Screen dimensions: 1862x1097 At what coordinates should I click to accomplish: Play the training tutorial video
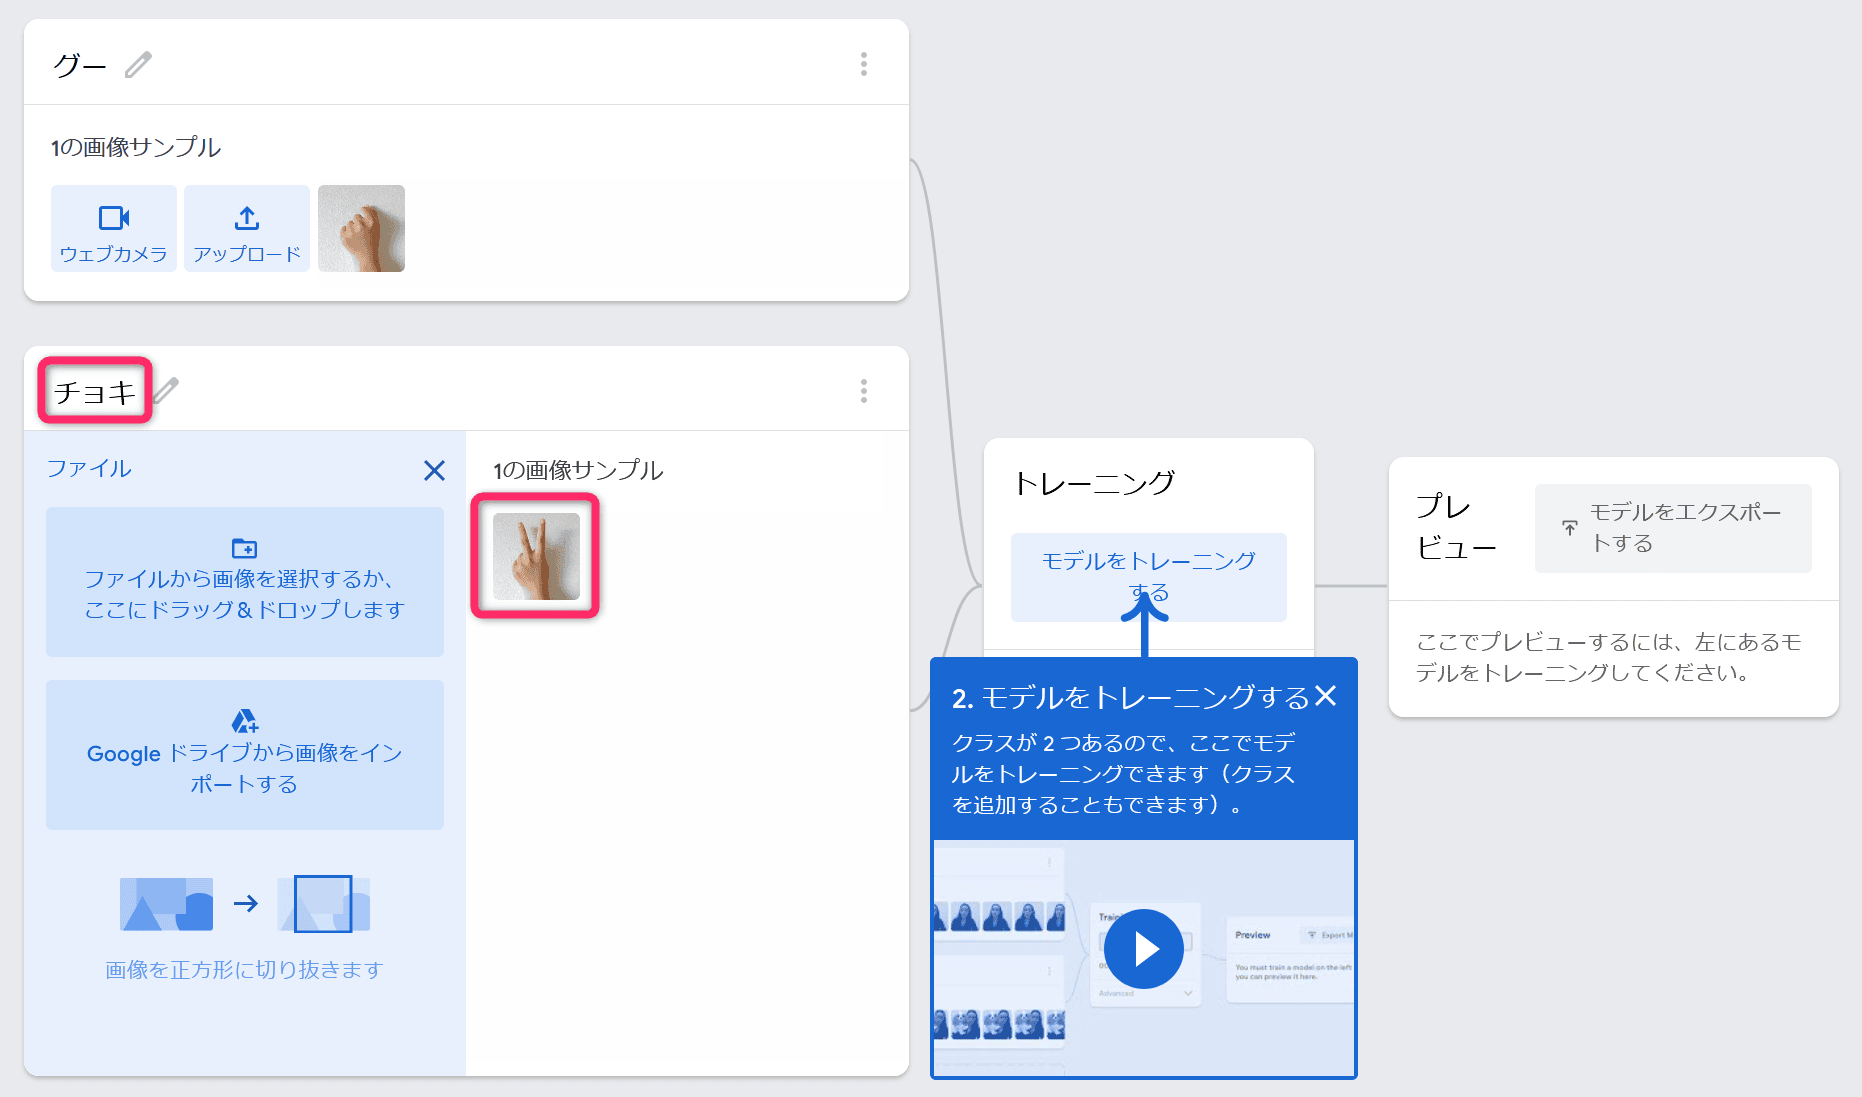(x=1144, y=949)
